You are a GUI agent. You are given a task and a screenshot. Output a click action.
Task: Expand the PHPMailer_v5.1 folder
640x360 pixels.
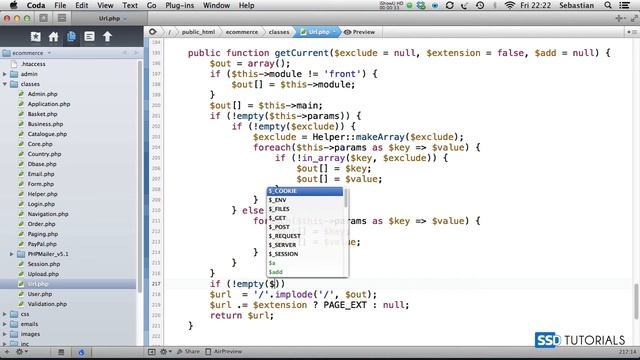click(12, 254)
